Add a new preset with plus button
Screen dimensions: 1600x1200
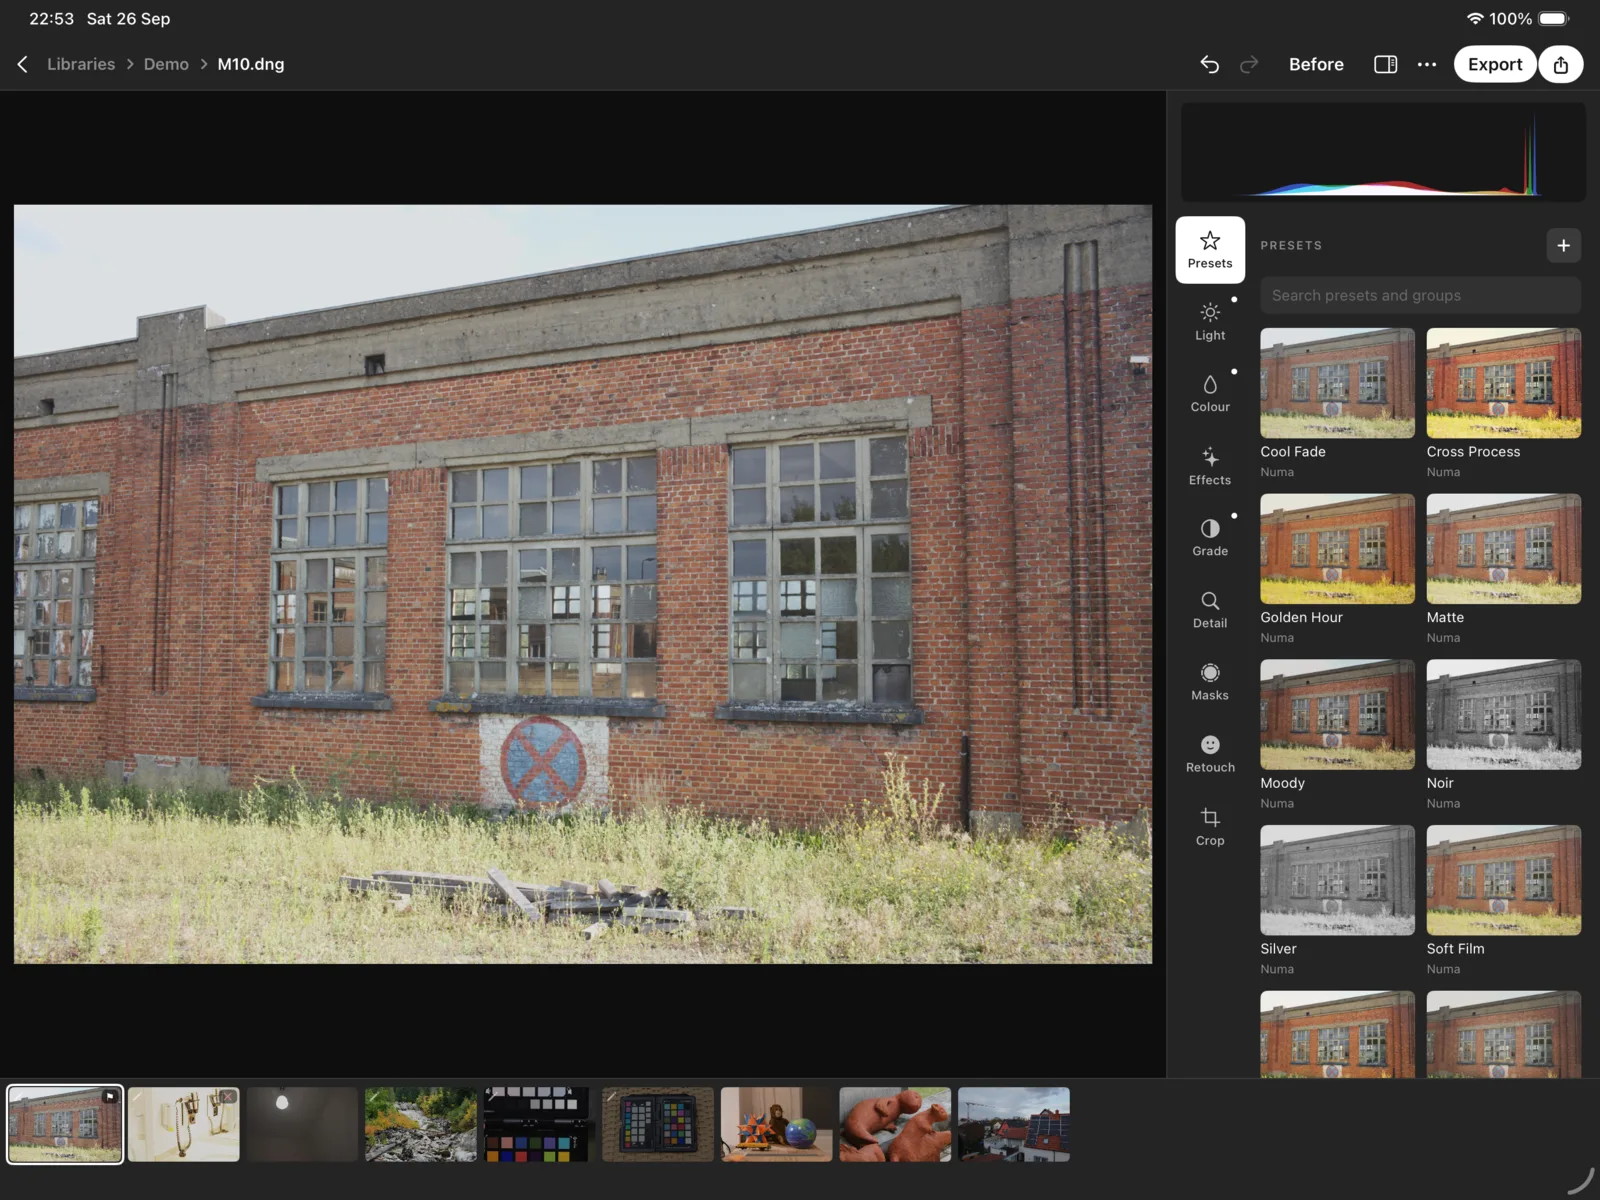click(x=1563, y=245)
